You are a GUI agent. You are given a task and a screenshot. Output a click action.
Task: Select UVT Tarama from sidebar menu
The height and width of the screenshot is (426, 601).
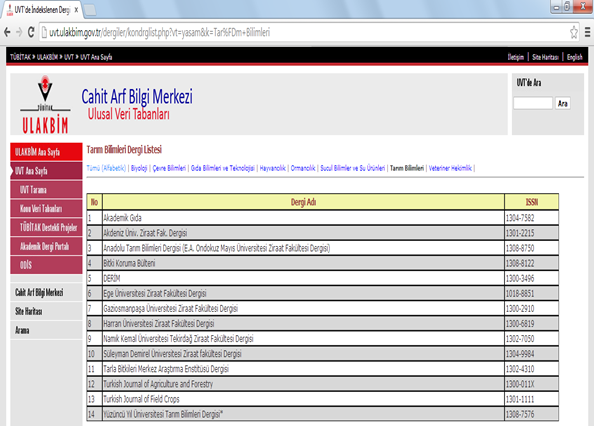[36, 190]
